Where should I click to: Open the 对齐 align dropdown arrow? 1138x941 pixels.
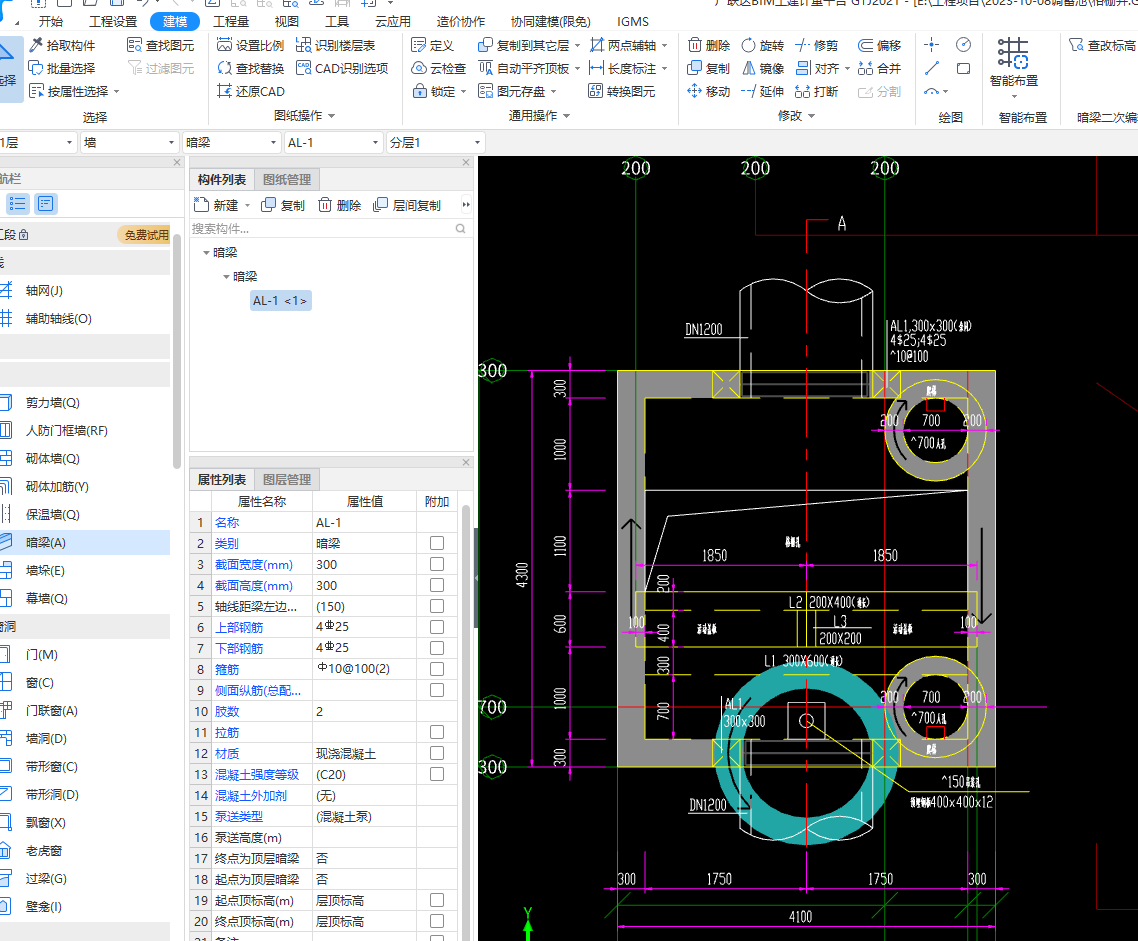(x=848, y=69)
